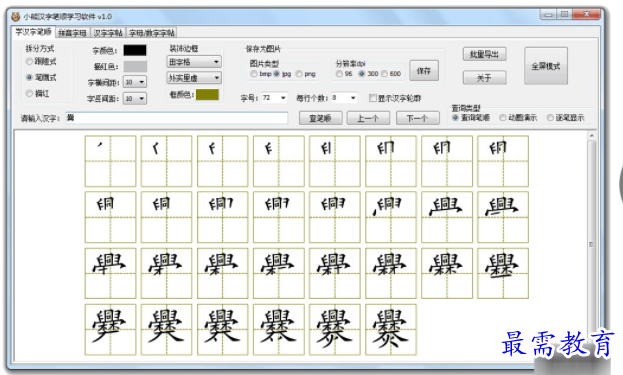Open the 田字格 border style dropdown
This screenshot has height=375, width=623.
194,62
